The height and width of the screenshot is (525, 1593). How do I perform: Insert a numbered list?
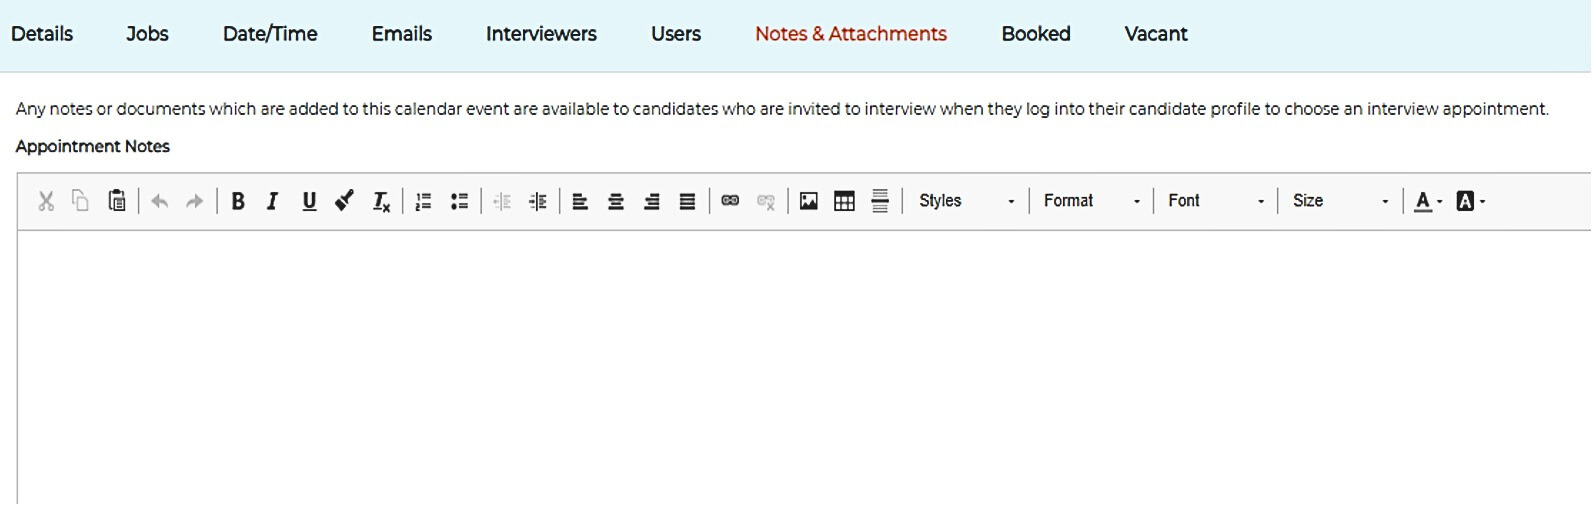[x=423, y=201]
